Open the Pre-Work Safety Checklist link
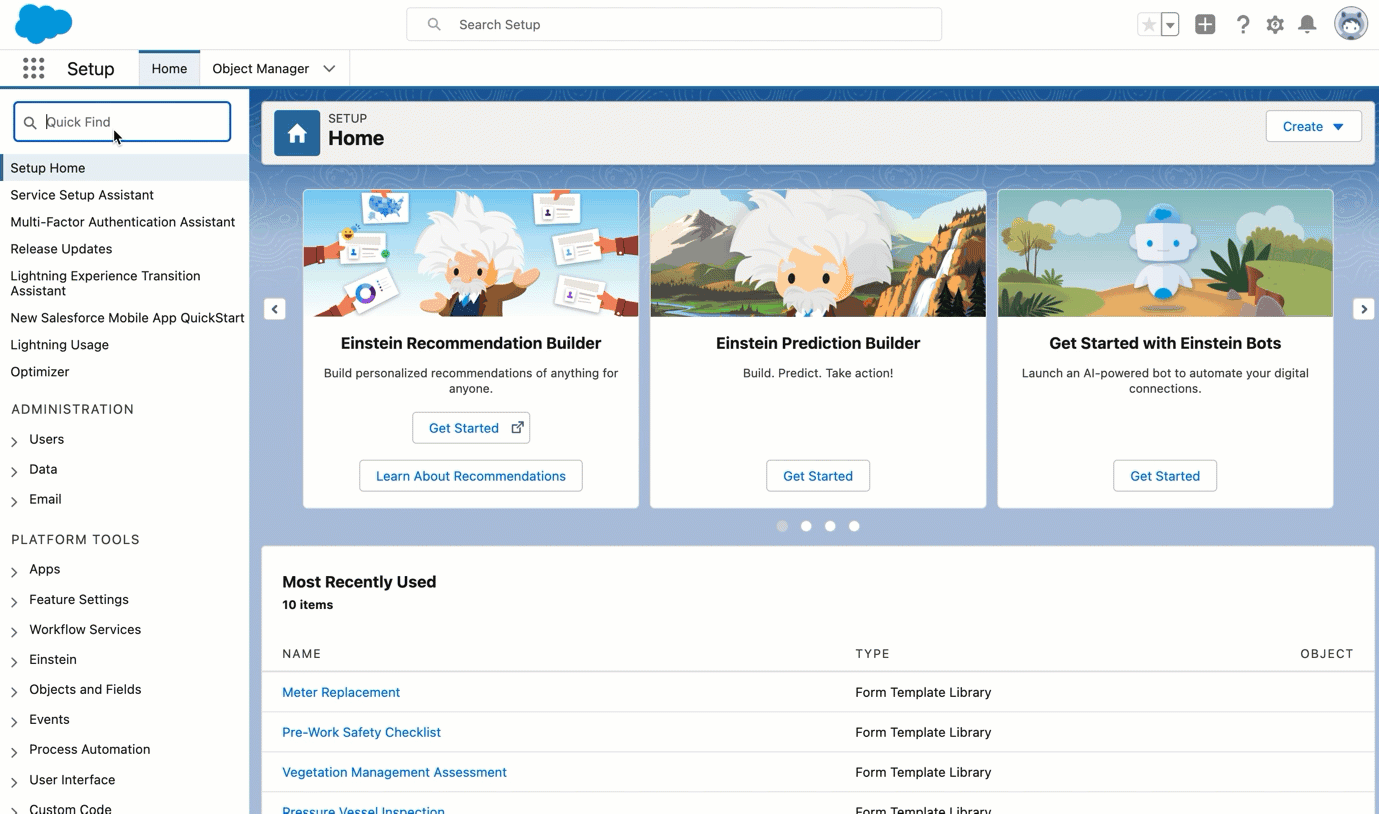The height and width of the screenshot is (814, 1379). 361,732
